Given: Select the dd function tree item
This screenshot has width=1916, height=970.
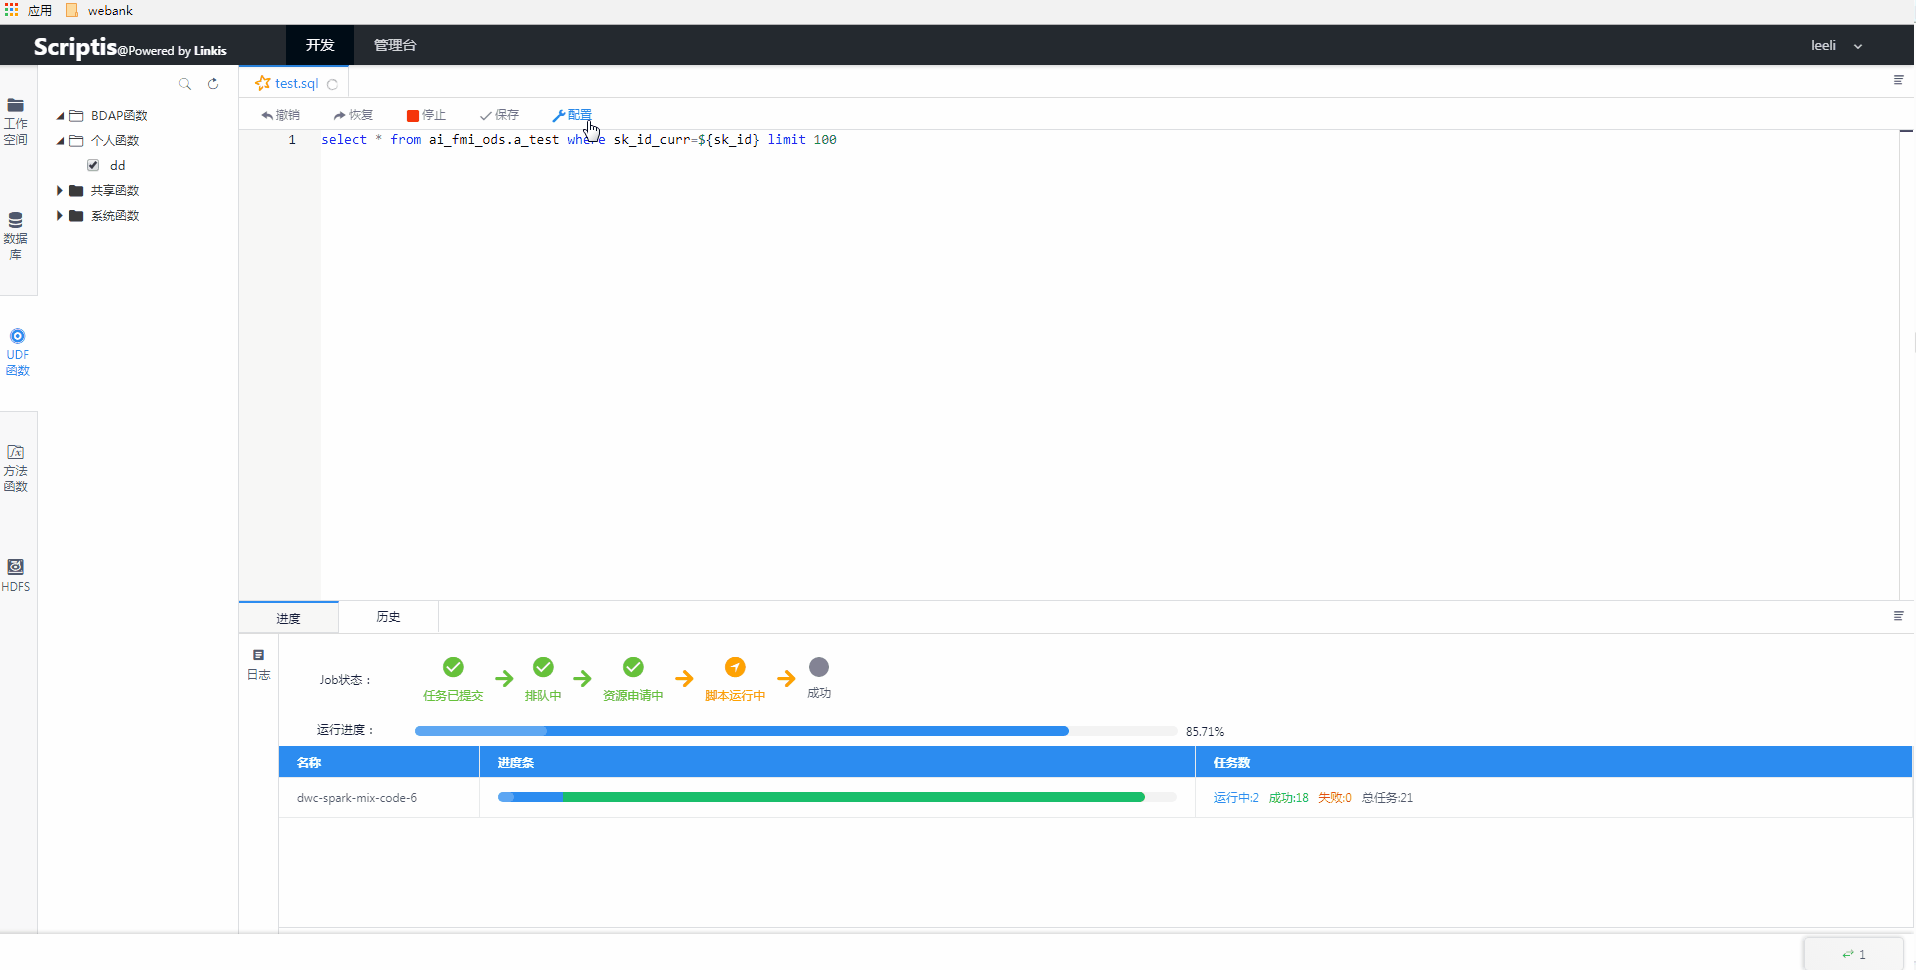Looking at the screenshot, I should click(x=118, y=166).
